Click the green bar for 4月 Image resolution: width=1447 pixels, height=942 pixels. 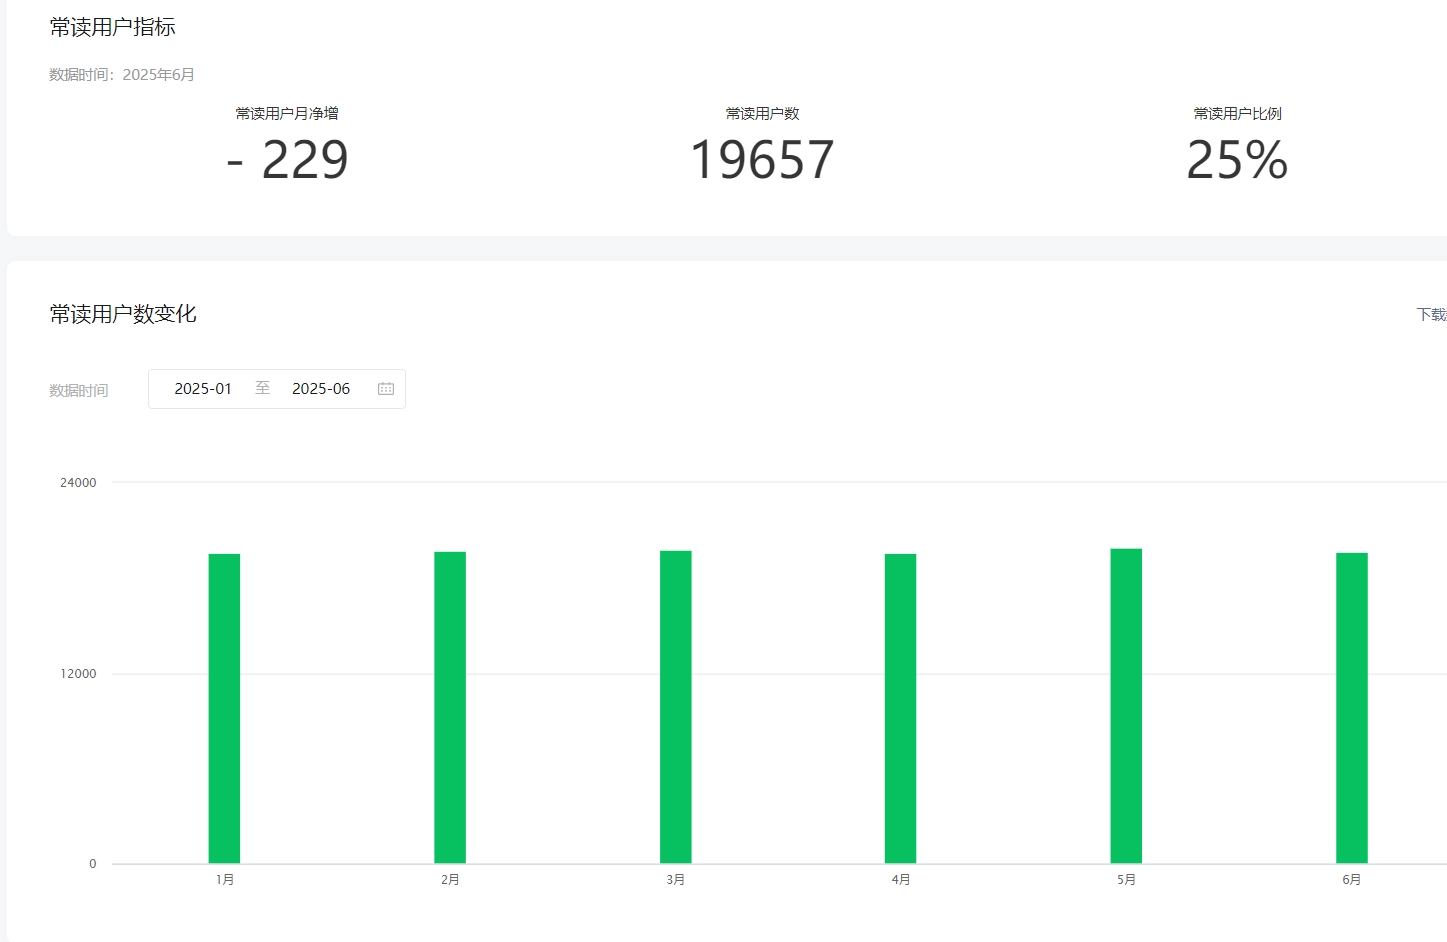tap(901, 708)
